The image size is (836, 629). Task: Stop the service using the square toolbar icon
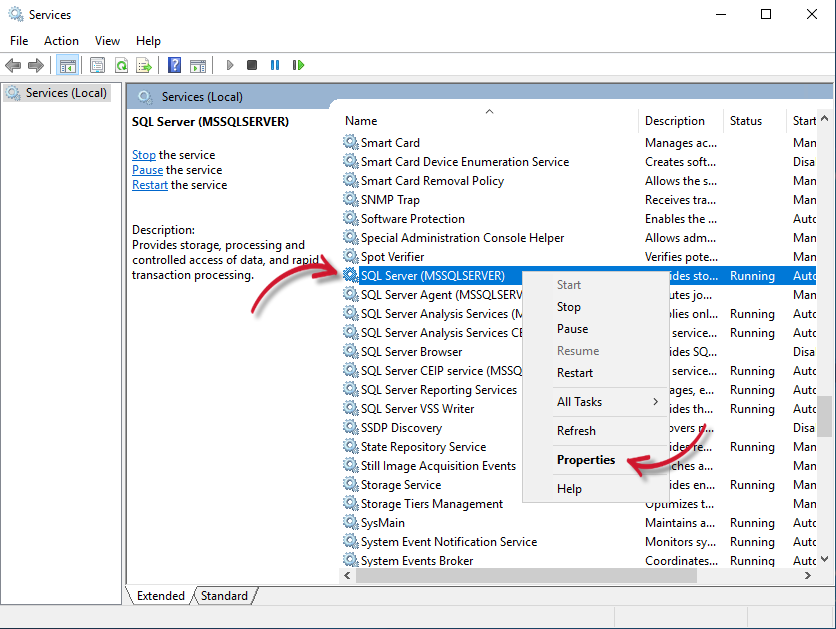click(252, 64)
